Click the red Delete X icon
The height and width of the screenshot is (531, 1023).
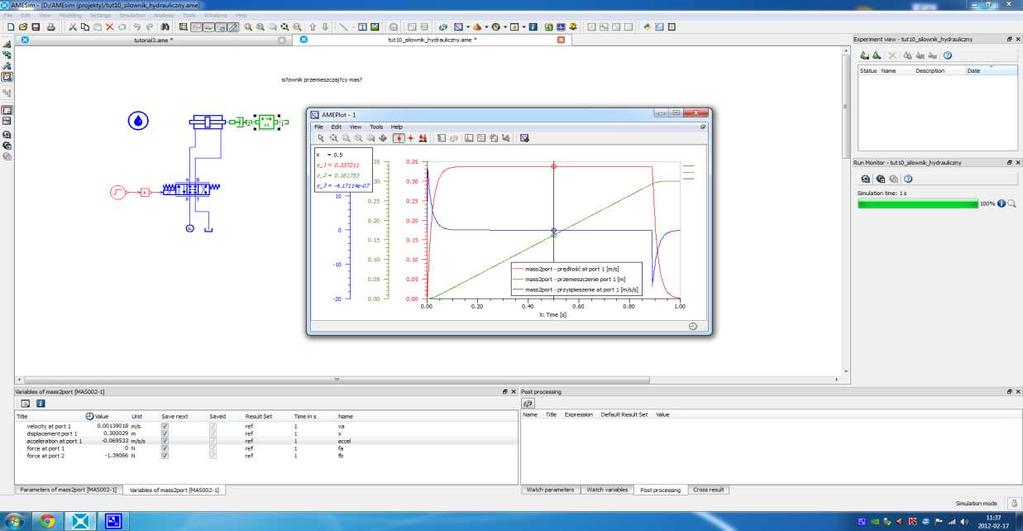(110, 27)
